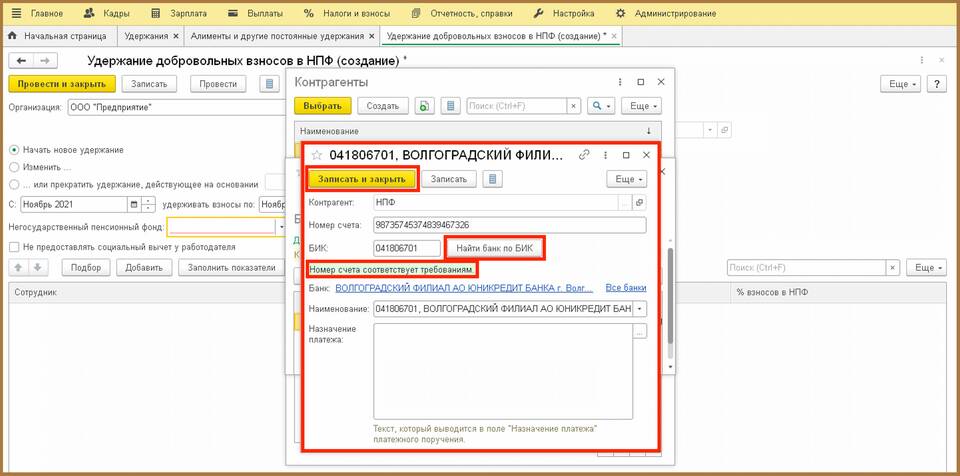Clear the Контрагенты search field

click(573, 106)
